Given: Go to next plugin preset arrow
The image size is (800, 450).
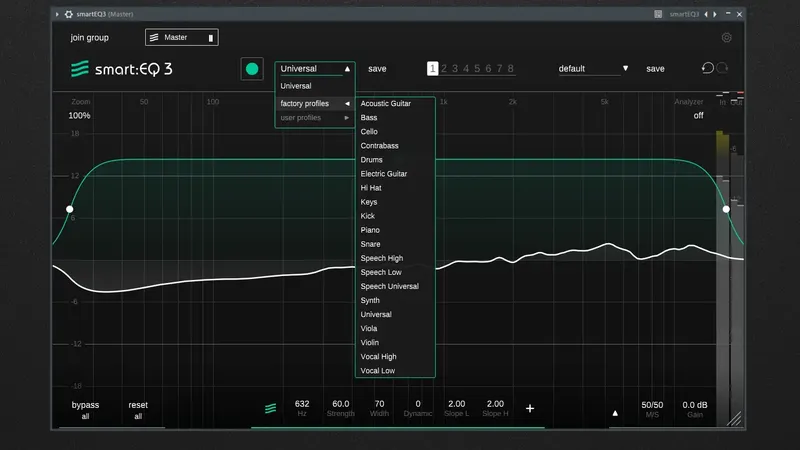Looking at the screenshot, I should 715,14.
